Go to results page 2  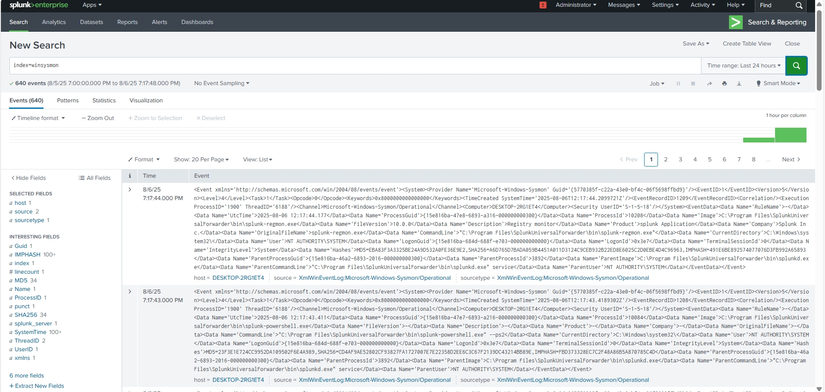(x=666, y=159)
